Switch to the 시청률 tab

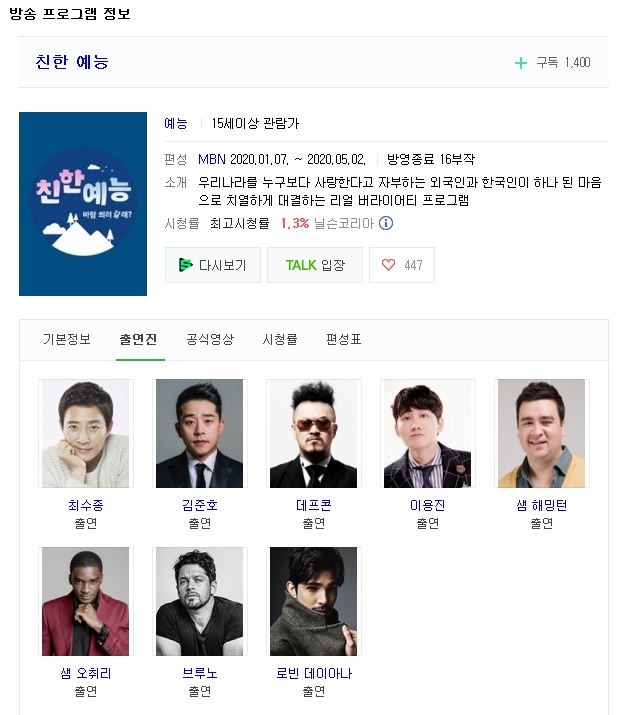point(280,339)
